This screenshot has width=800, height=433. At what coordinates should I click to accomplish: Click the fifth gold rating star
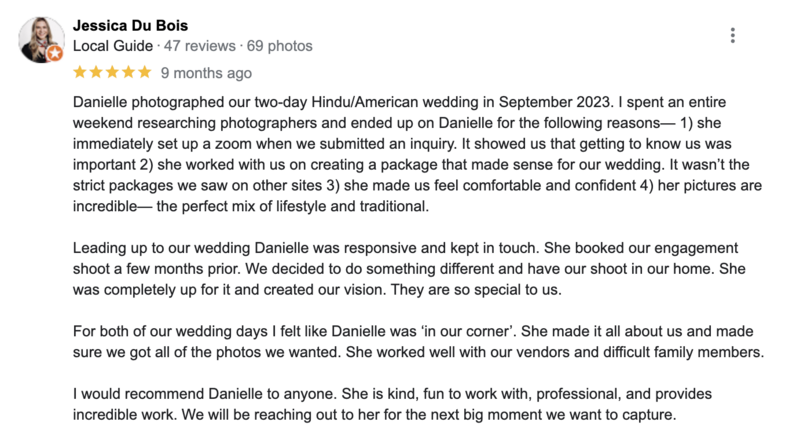click(145, 72)
